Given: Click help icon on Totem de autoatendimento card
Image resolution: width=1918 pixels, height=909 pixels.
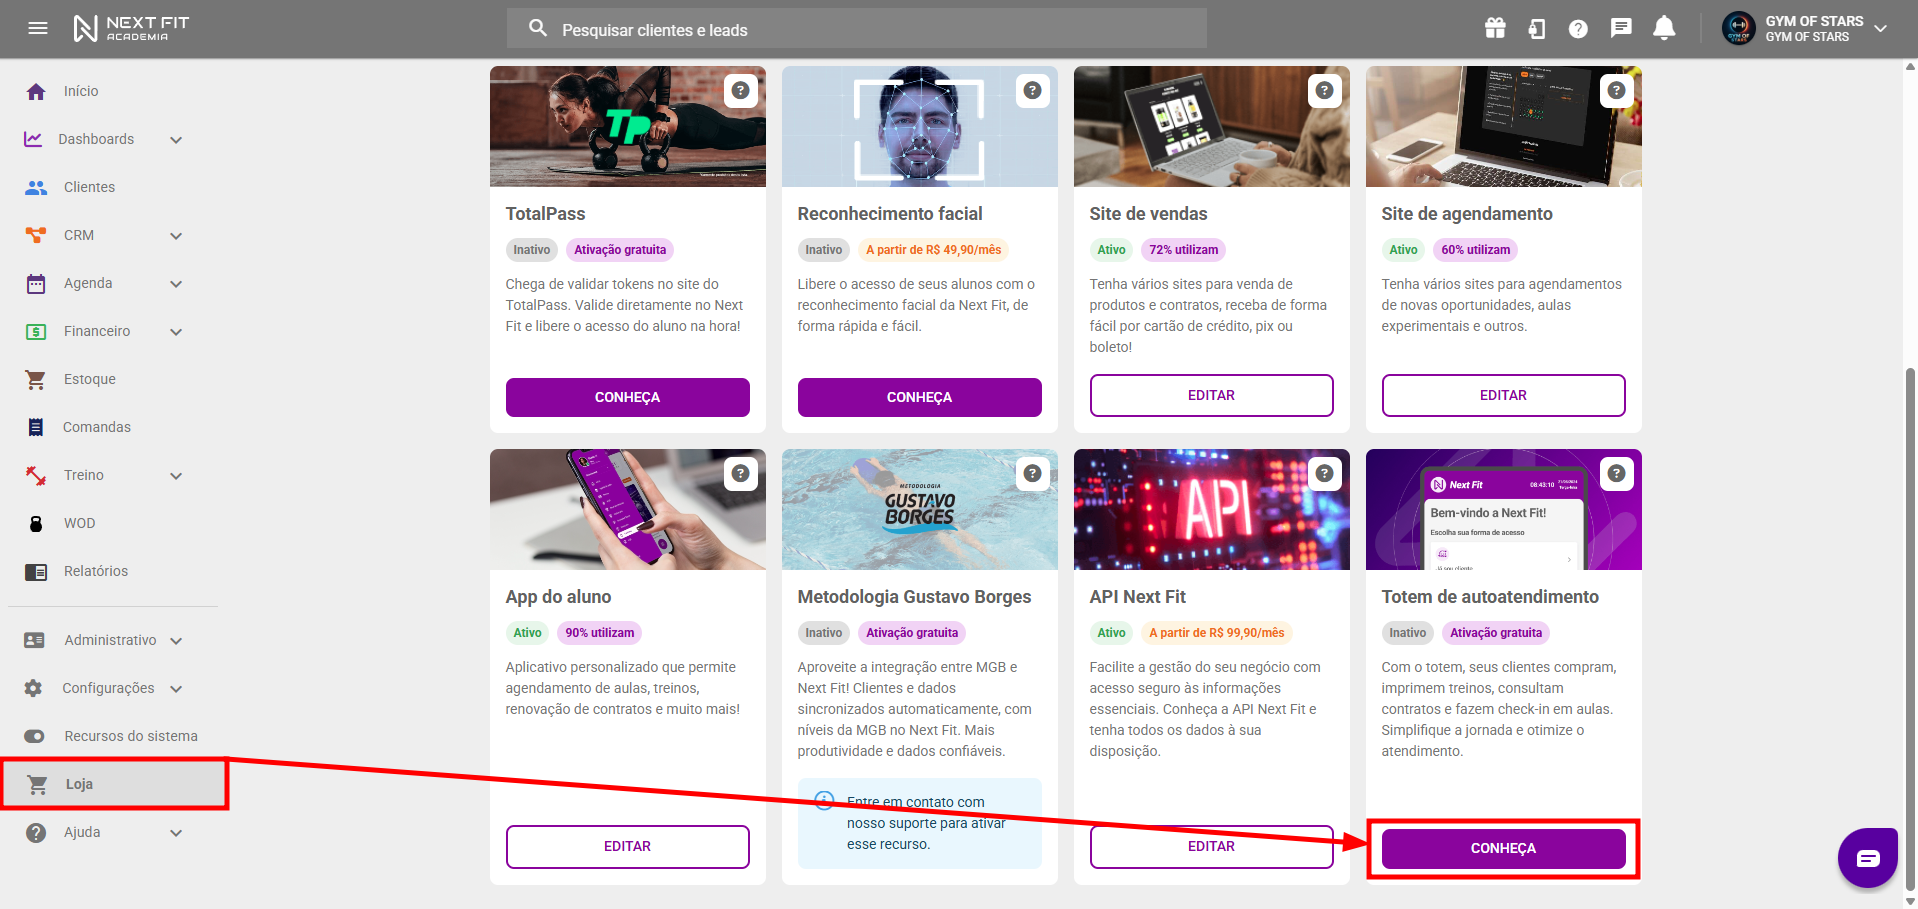Looking at the screenshot, I should pyautogui.click(x=1616, y=473).
